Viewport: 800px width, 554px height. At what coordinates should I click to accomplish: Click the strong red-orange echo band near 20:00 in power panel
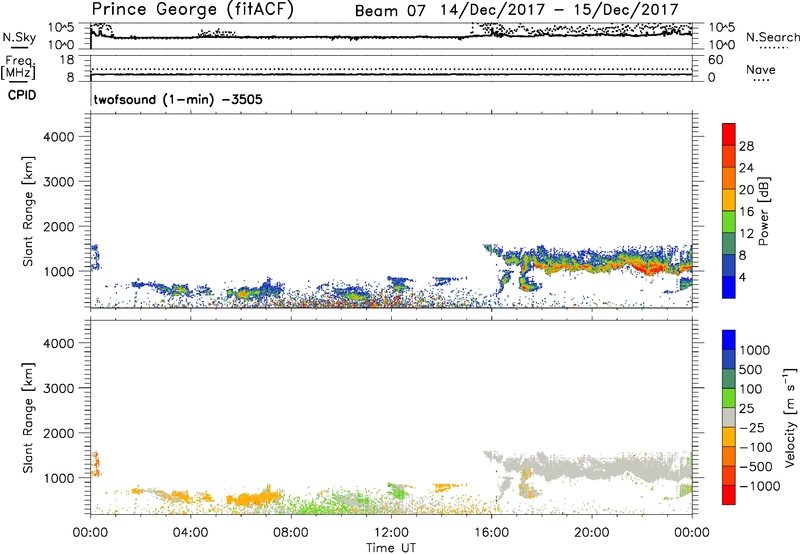(592, 267)
